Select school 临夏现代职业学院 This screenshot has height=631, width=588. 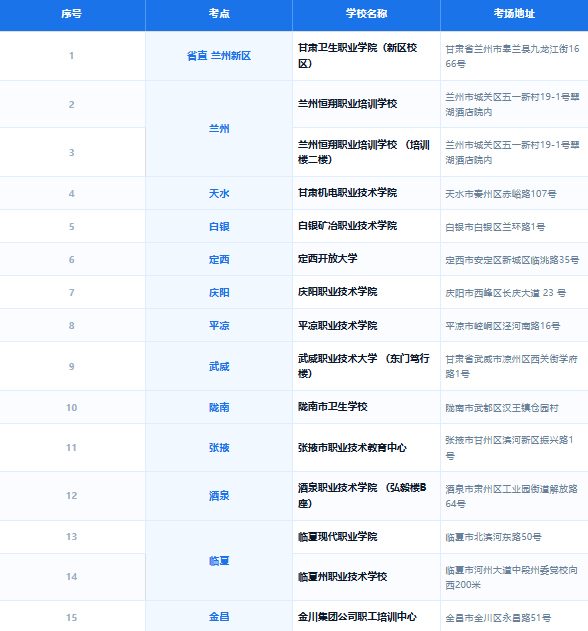(x=337, y=537)
